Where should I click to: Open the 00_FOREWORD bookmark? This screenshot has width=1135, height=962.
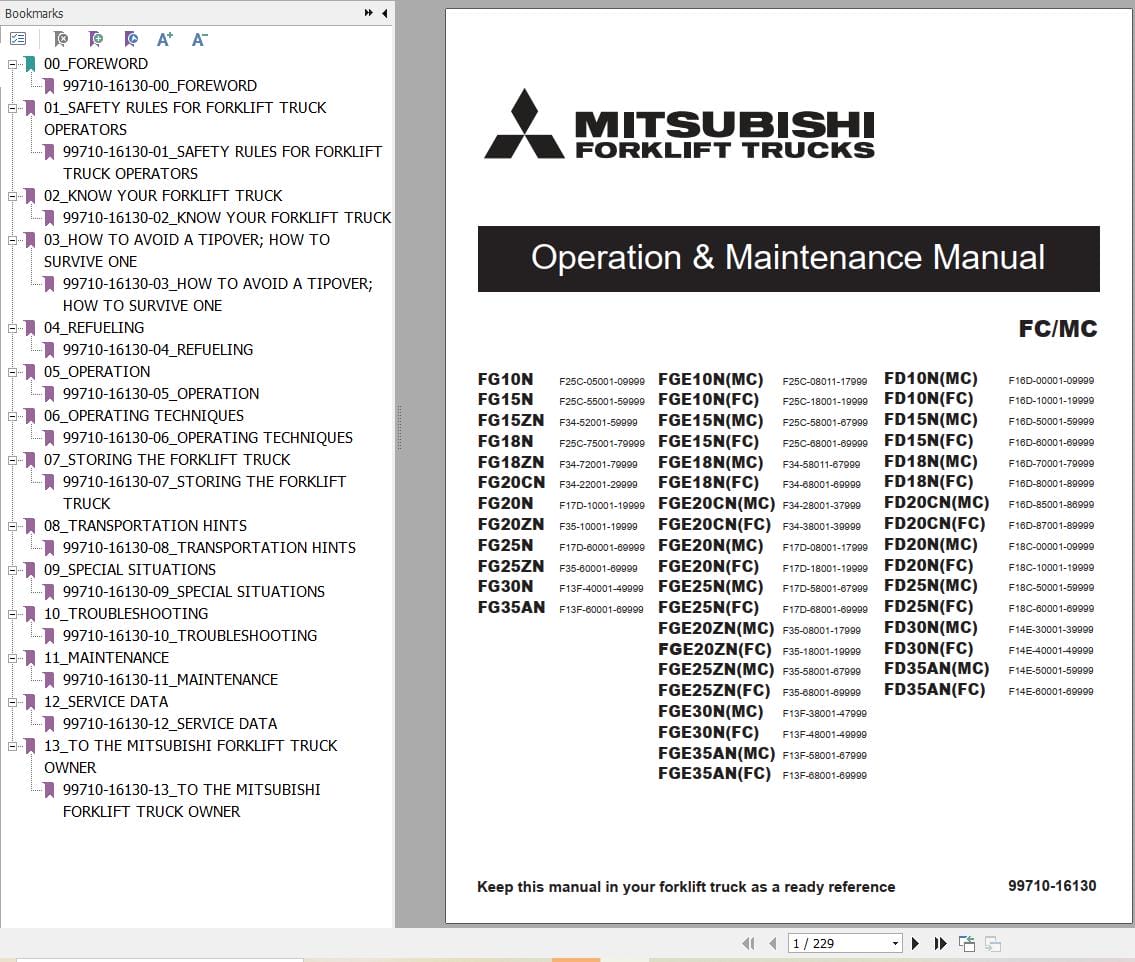96,64
